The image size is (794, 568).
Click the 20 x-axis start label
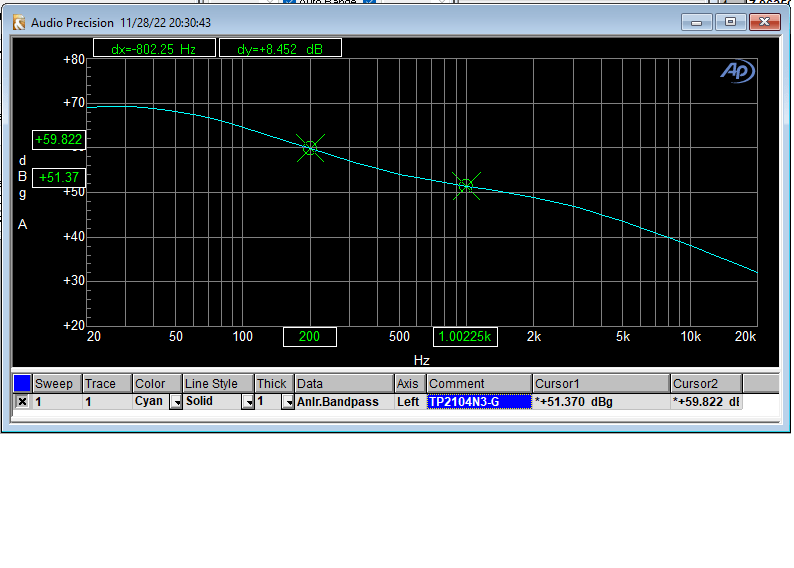click(x=94, y=337)
